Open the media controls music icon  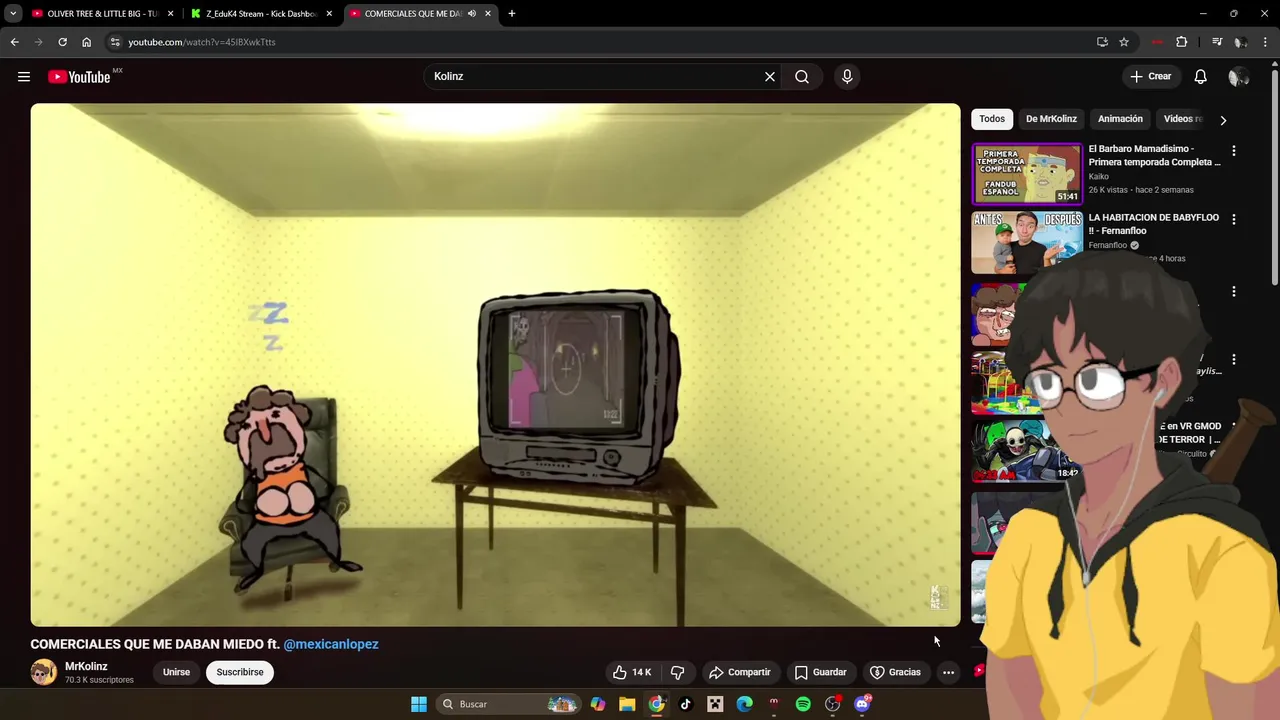pyautogui.click(x=1217, y=42)
